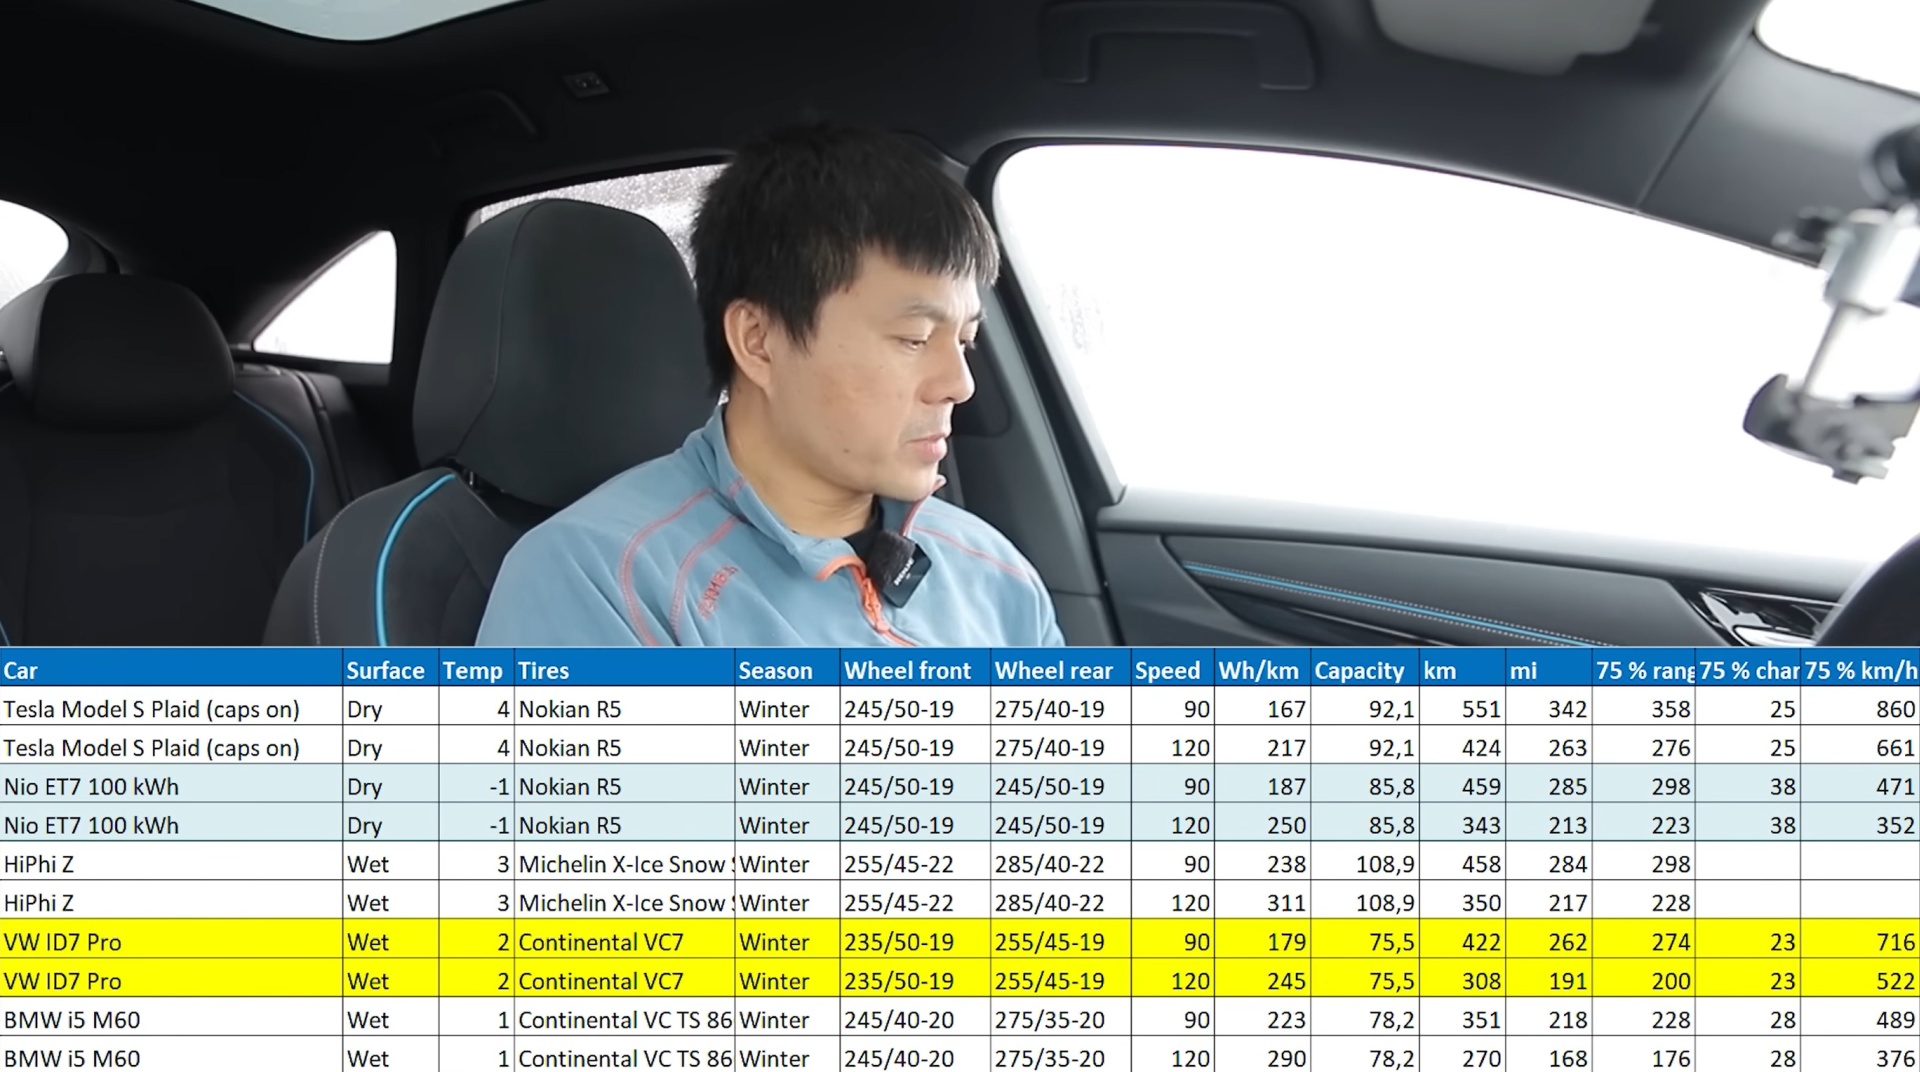Screen dimensions: 1920x1072
Task: Select BMW i5 M60 cell in the 223 Wh/km row
Action: tap(171, 1020)
